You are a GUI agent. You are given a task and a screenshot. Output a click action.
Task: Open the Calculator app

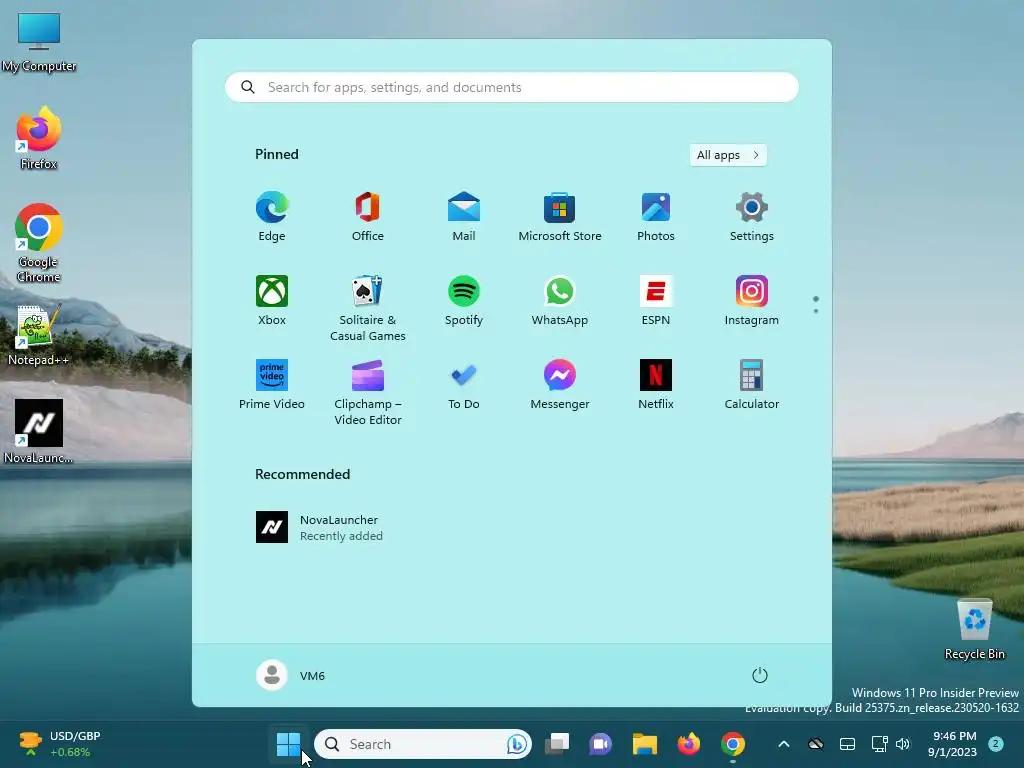(x=752, y=385)
